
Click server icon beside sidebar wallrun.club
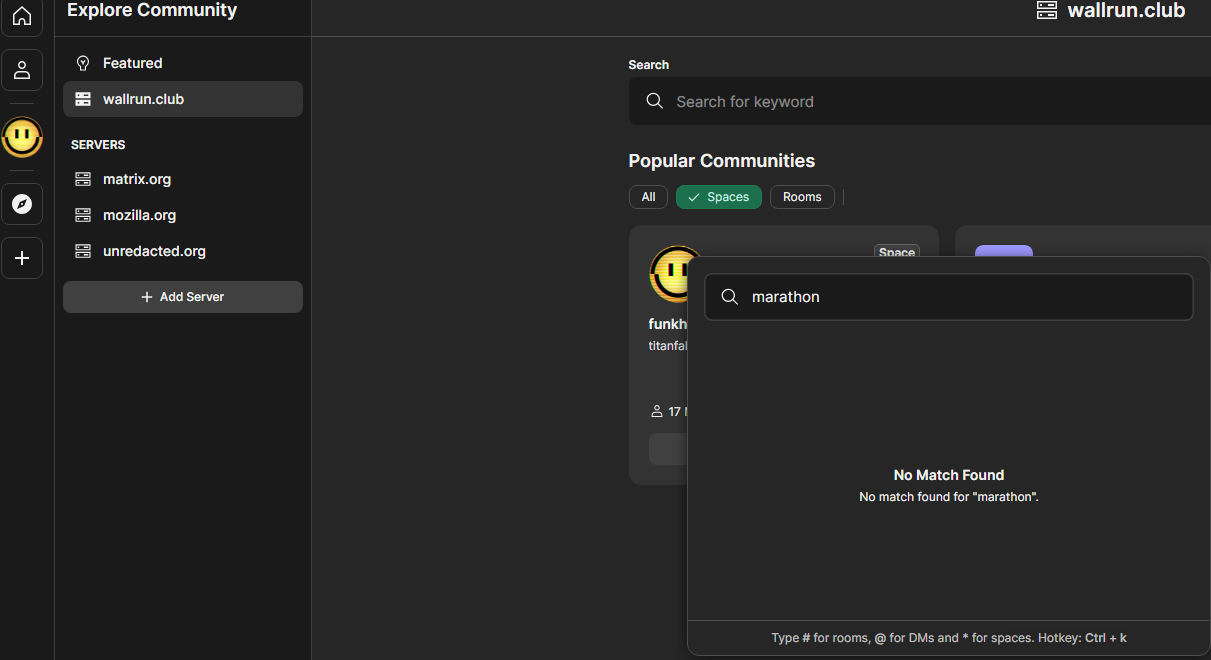click(x=83, y=99)
